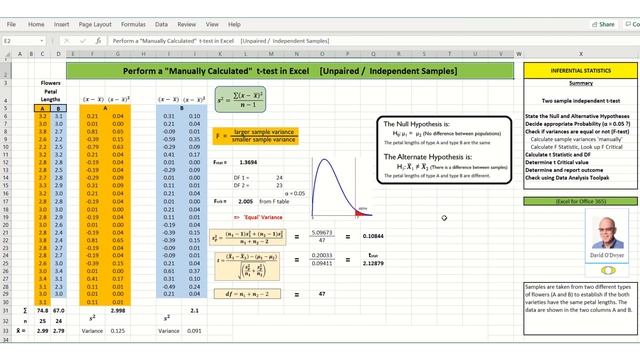Click the pooled variance formula image
This screenshot has width=640, height=360.
click(x=248, y=237)
